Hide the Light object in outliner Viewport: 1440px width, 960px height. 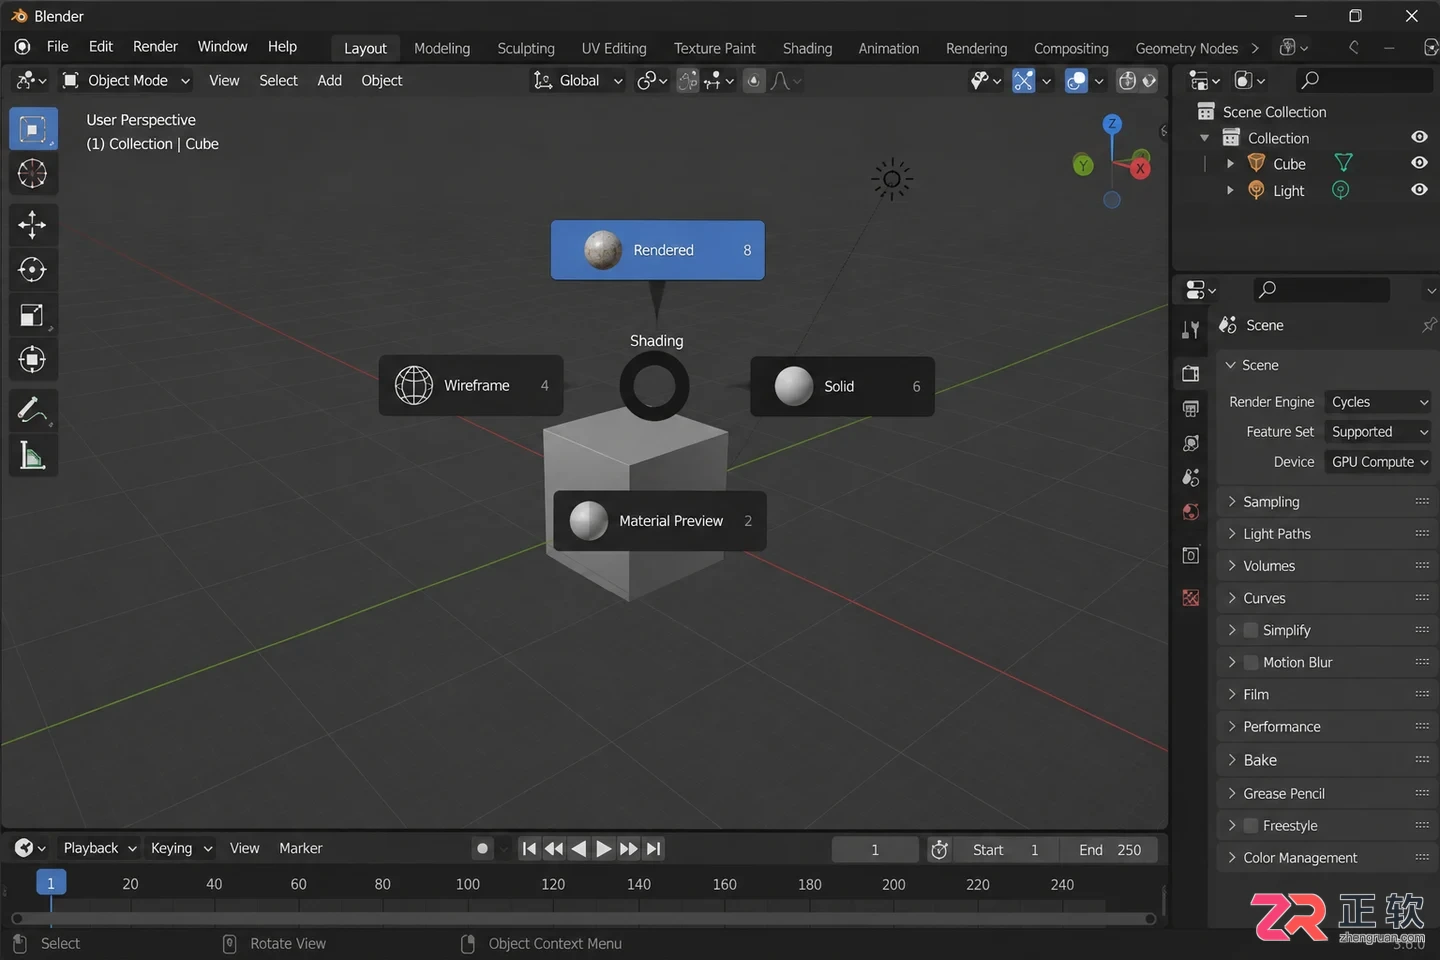coord(1419,190)
